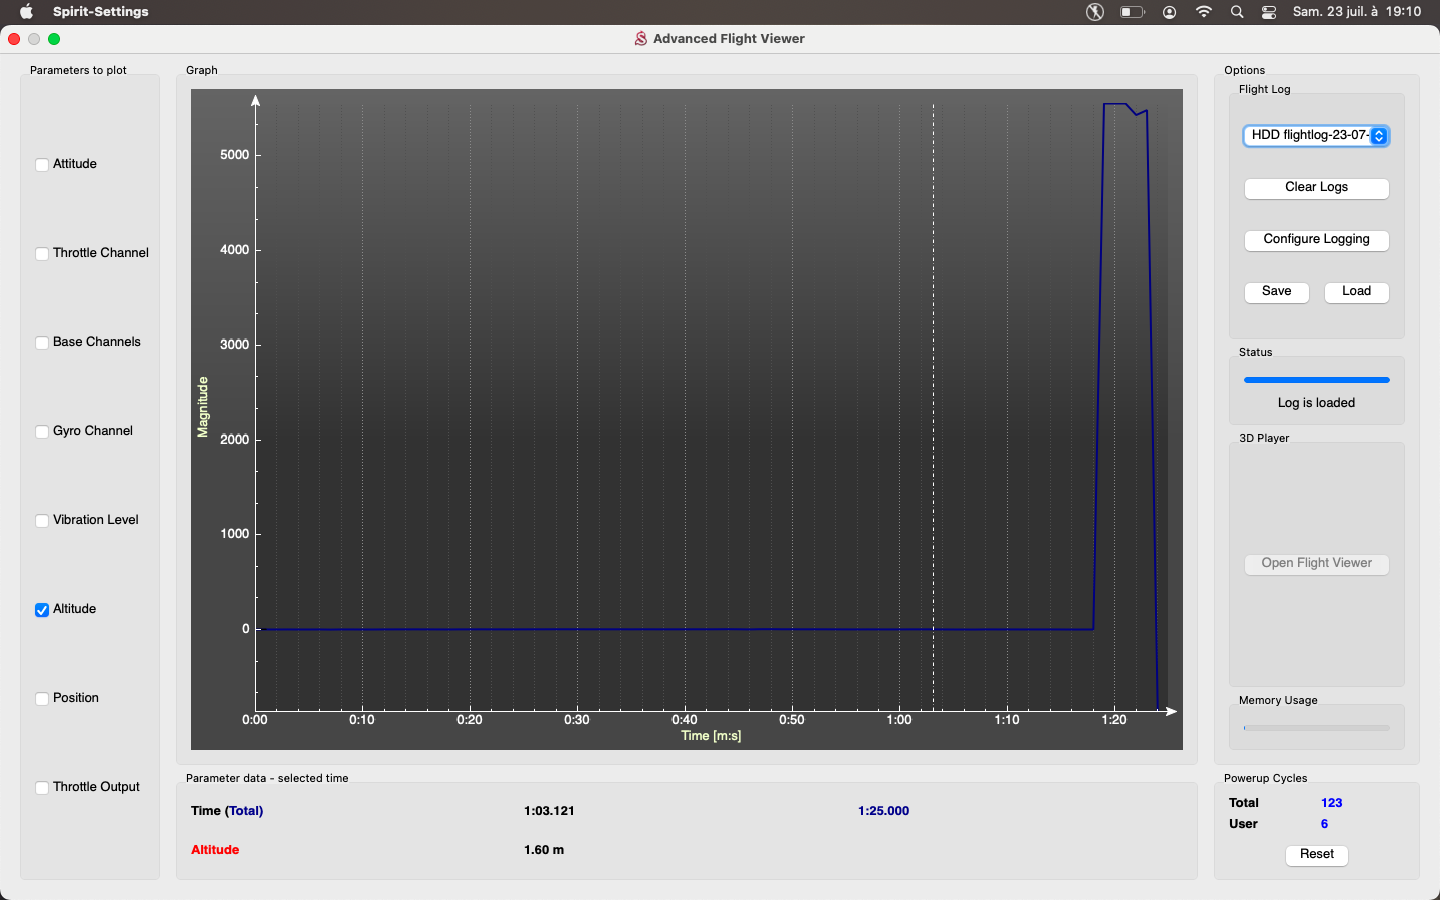
Task: Open Control Center icon
Action: point(1269,12)
